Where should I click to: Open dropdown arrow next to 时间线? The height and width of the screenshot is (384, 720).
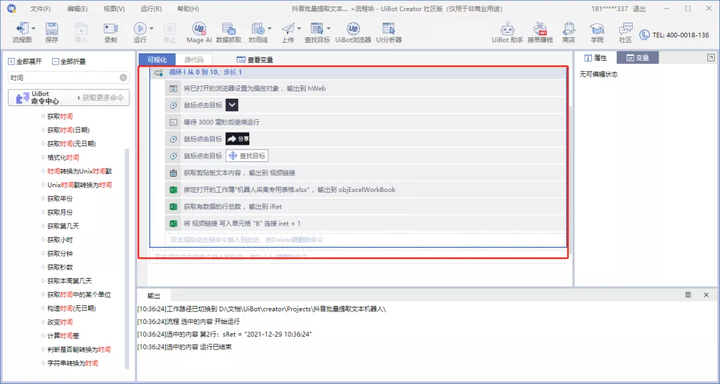tap(270, 28)
